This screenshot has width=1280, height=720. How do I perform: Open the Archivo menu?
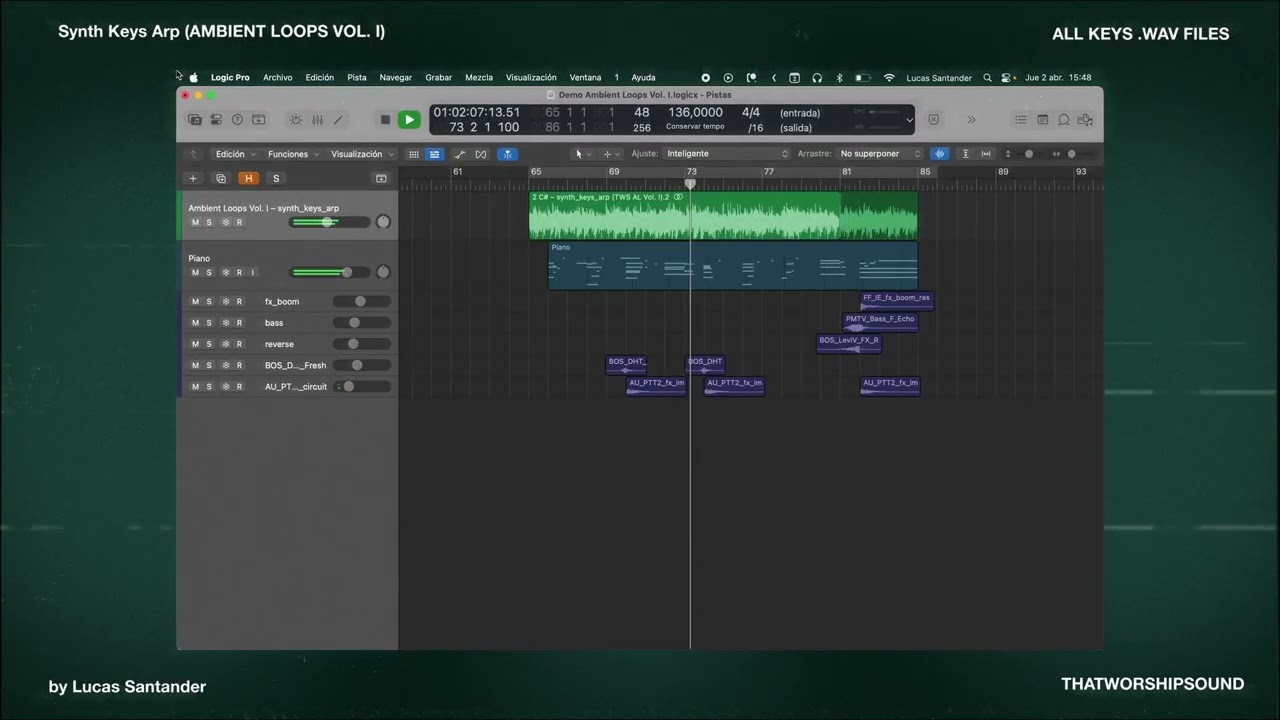[278, 77]
